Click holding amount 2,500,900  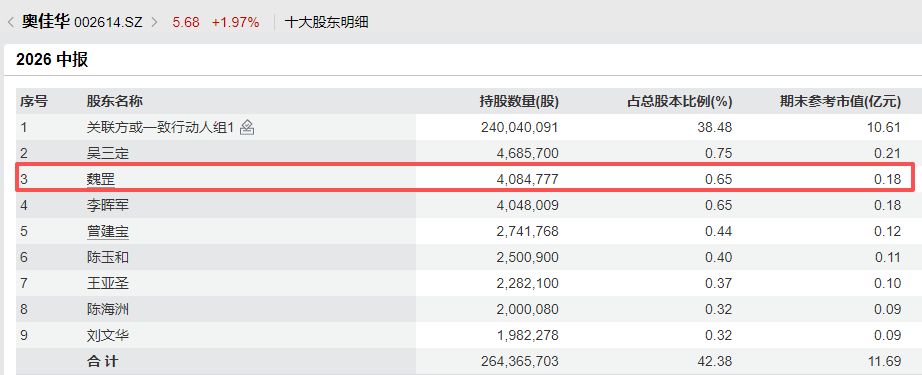[x=527, y=257]
